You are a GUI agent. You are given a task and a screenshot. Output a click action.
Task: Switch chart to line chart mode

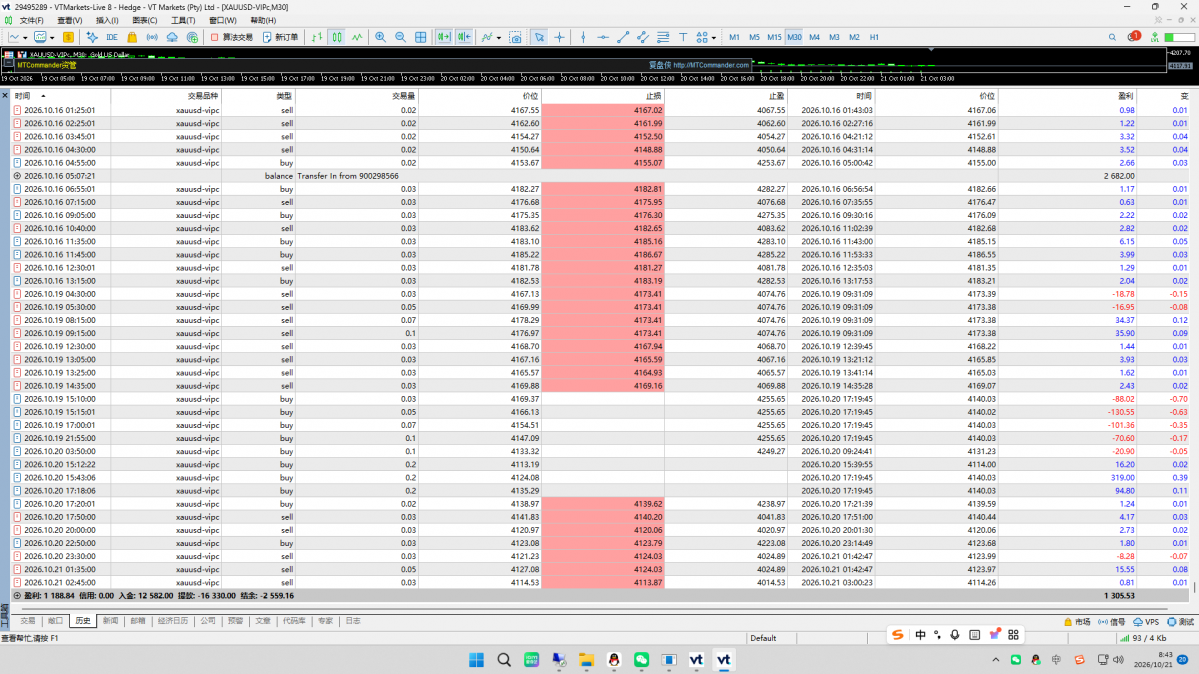[x=357, y=37]
